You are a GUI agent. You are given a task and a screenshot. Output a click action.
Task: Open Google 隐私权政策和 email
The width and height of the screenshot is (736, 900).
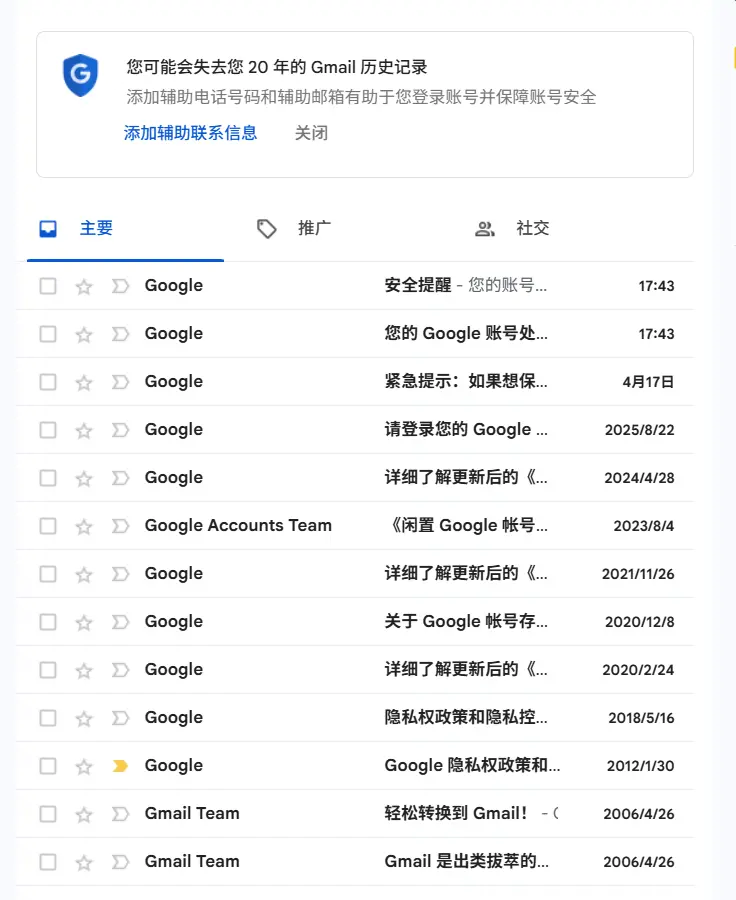(x=472, y=765)
